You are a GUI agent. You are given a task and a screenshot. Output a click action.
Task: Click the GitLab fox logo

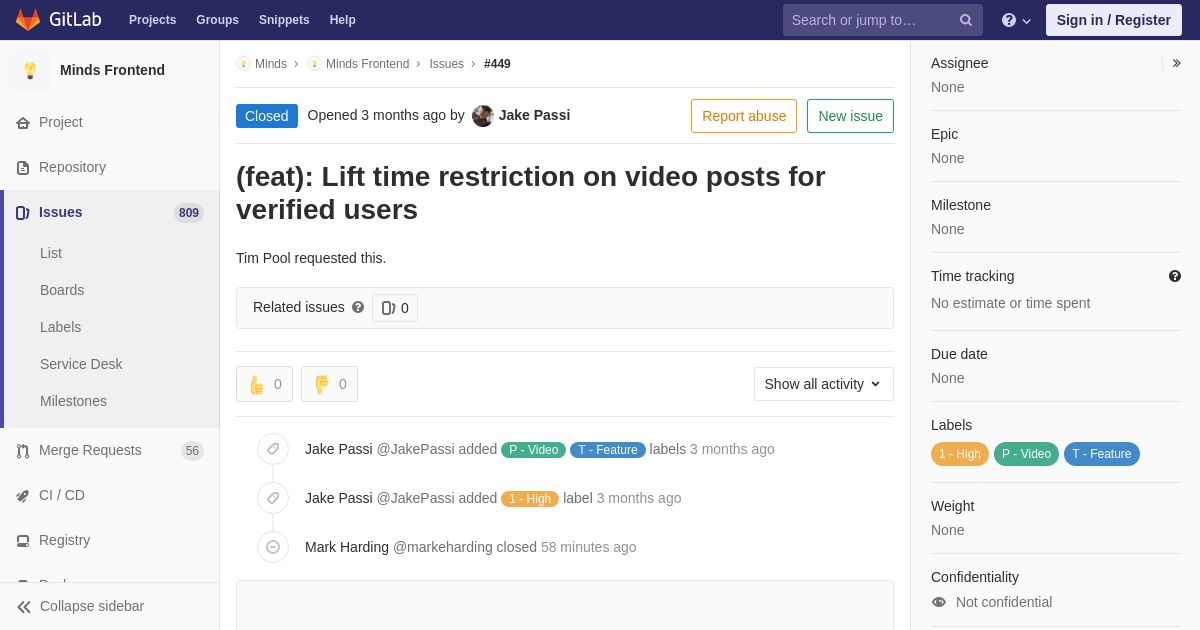click(x=28, y=20)
